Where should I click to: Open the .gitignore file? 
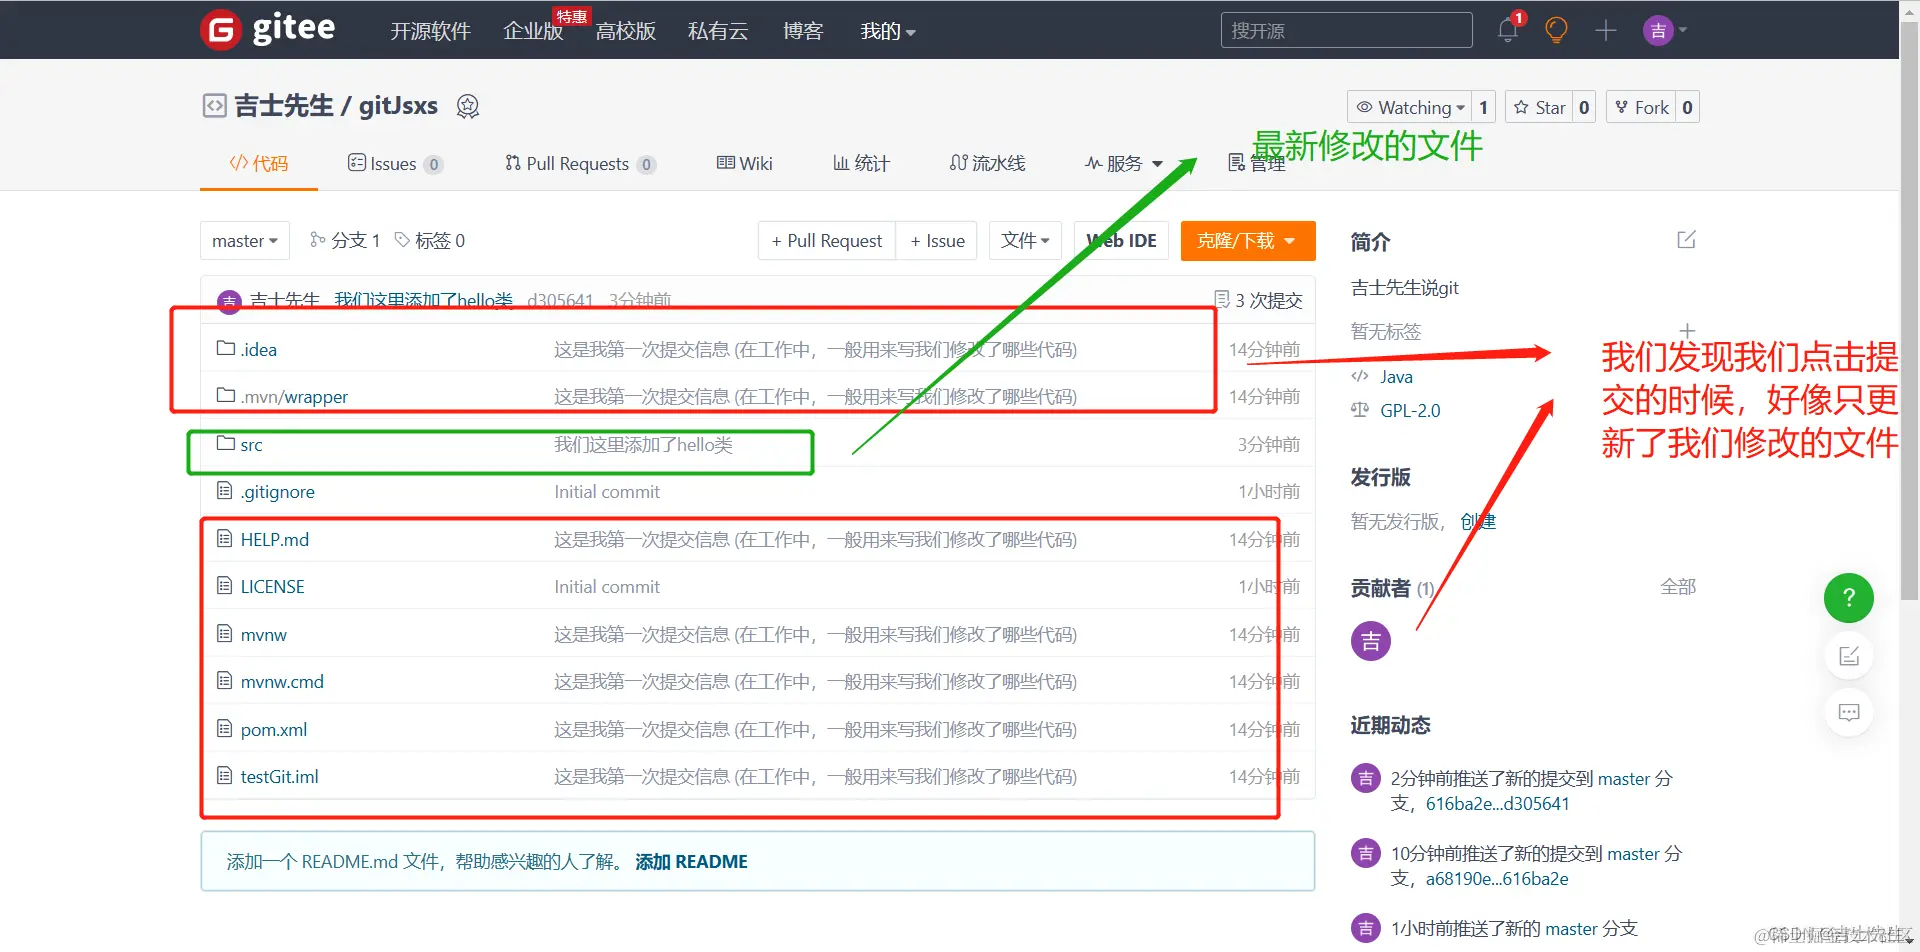point(277,491)
